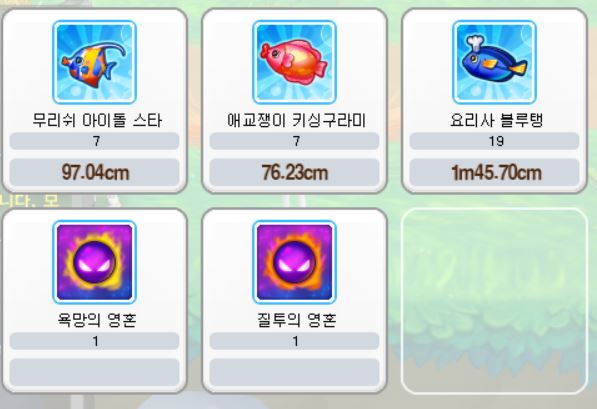Image resolution: width=597 pixels, height=409 pixels.
Task: Click the count 7 bar under 무리쉬 아이돌 스타
Action: 94,141
